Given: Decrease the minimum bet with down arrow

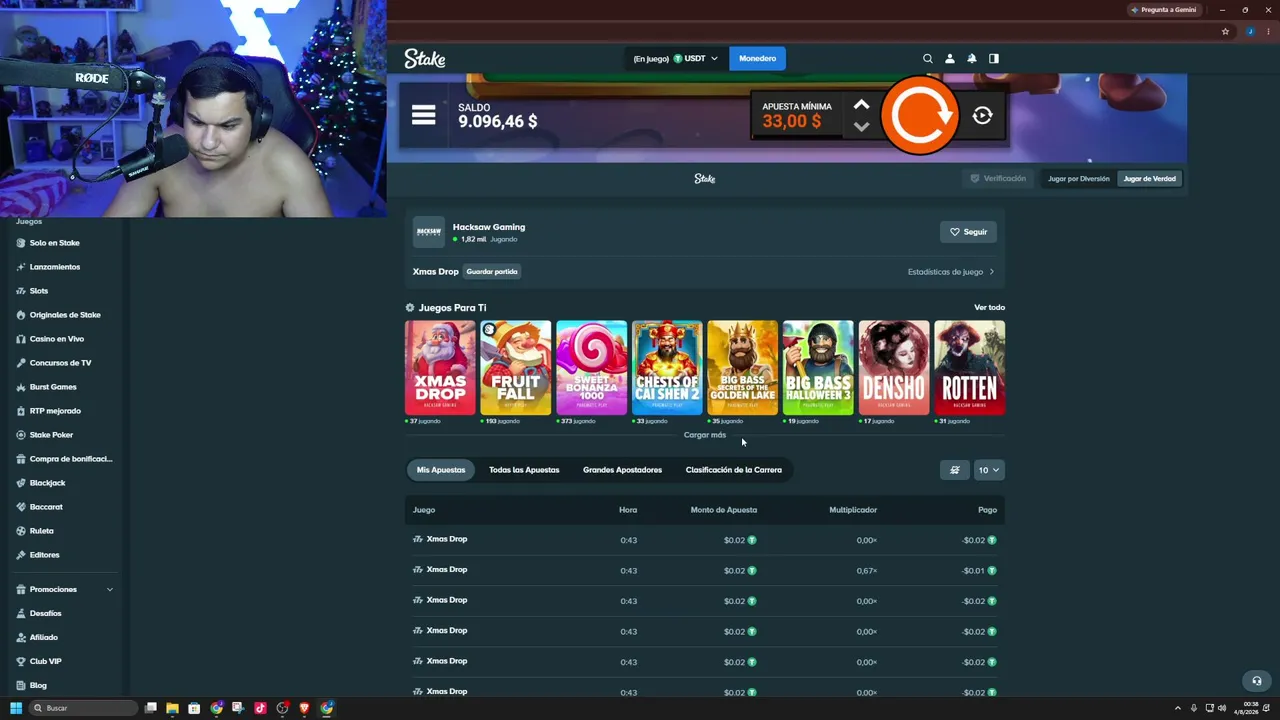Looking at the screenshot, I should [861, 127].
